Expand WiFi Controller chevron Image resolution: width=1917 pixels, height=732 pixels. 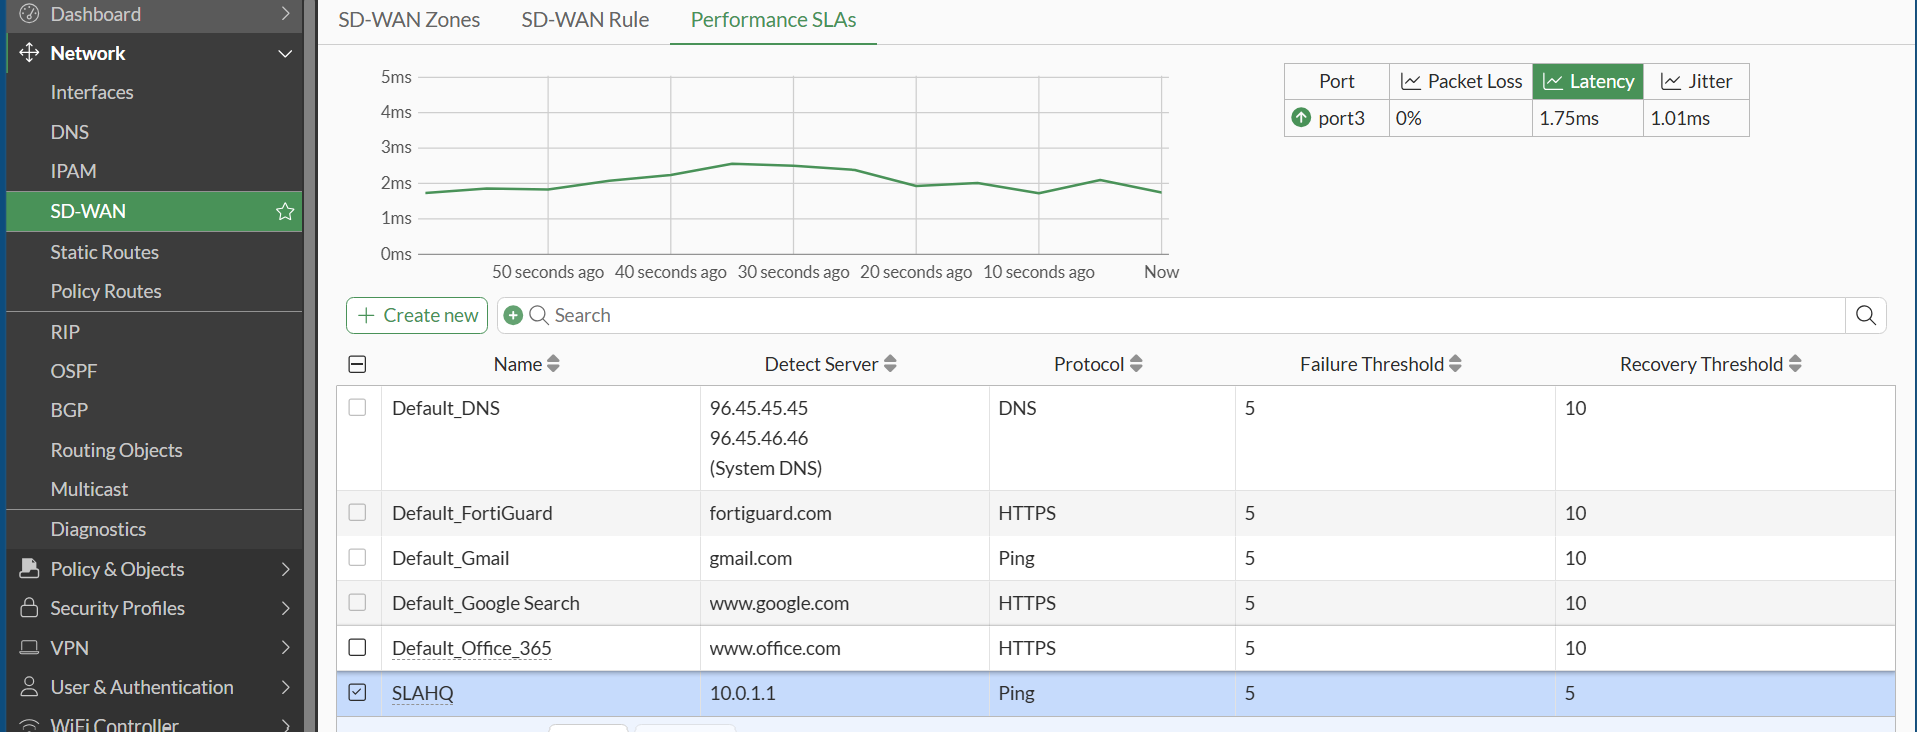[x=285, y=724]
